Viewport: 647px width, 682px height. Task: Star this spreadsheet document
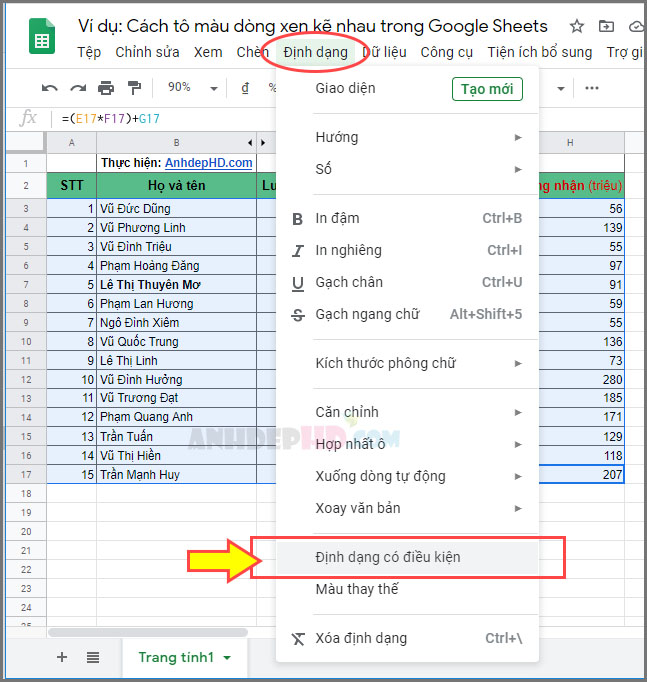(x=577, y=27)
